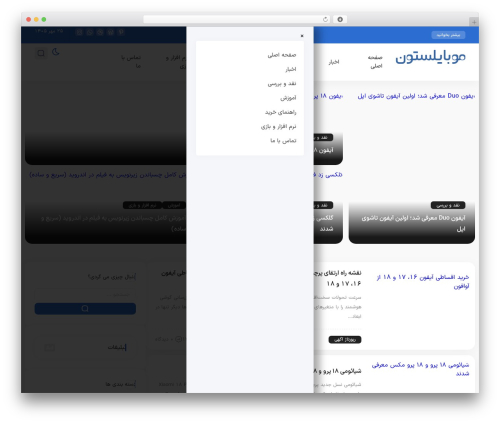The image size is (500, 423).
Task: Open the آیفون Duo card with نقد و بررسی tag
Action: (x=412, y=223)
